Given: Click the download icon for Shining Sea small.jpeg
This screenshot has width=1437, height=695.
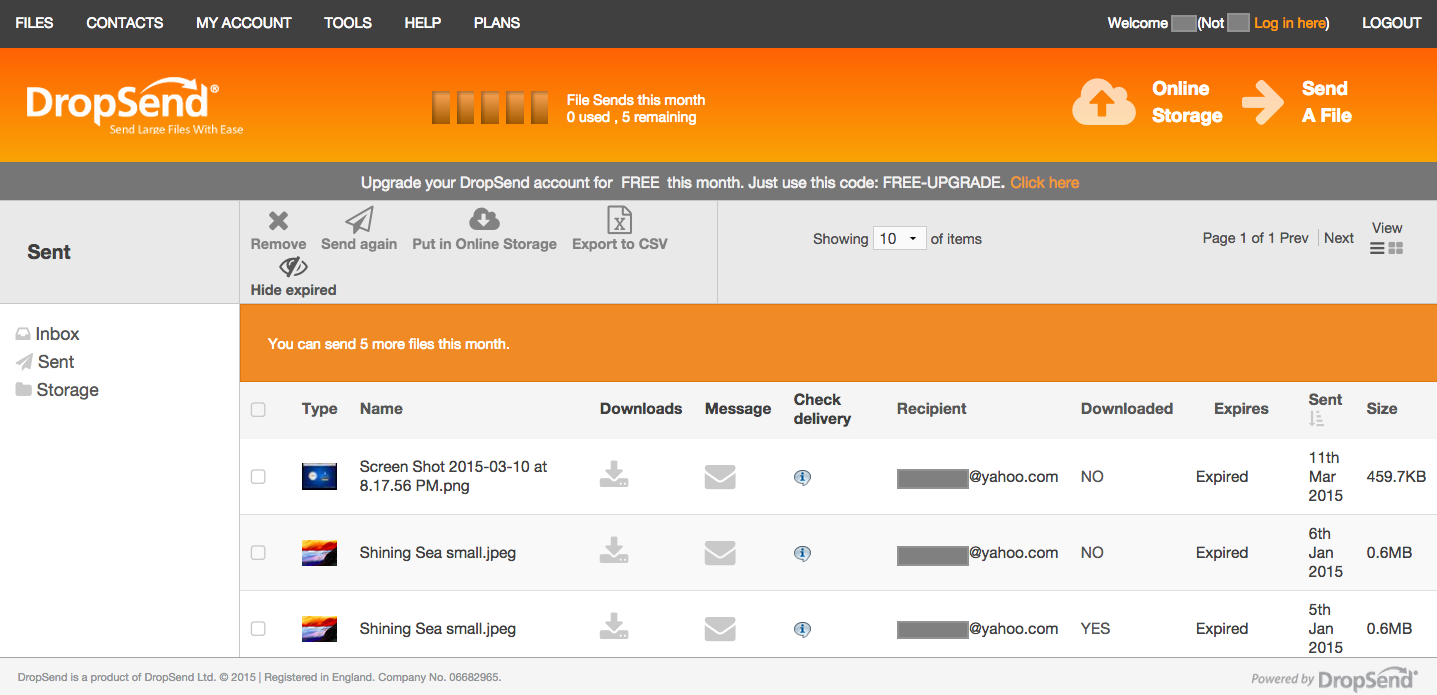Looking at the screenshot, I should click(614, 552).
